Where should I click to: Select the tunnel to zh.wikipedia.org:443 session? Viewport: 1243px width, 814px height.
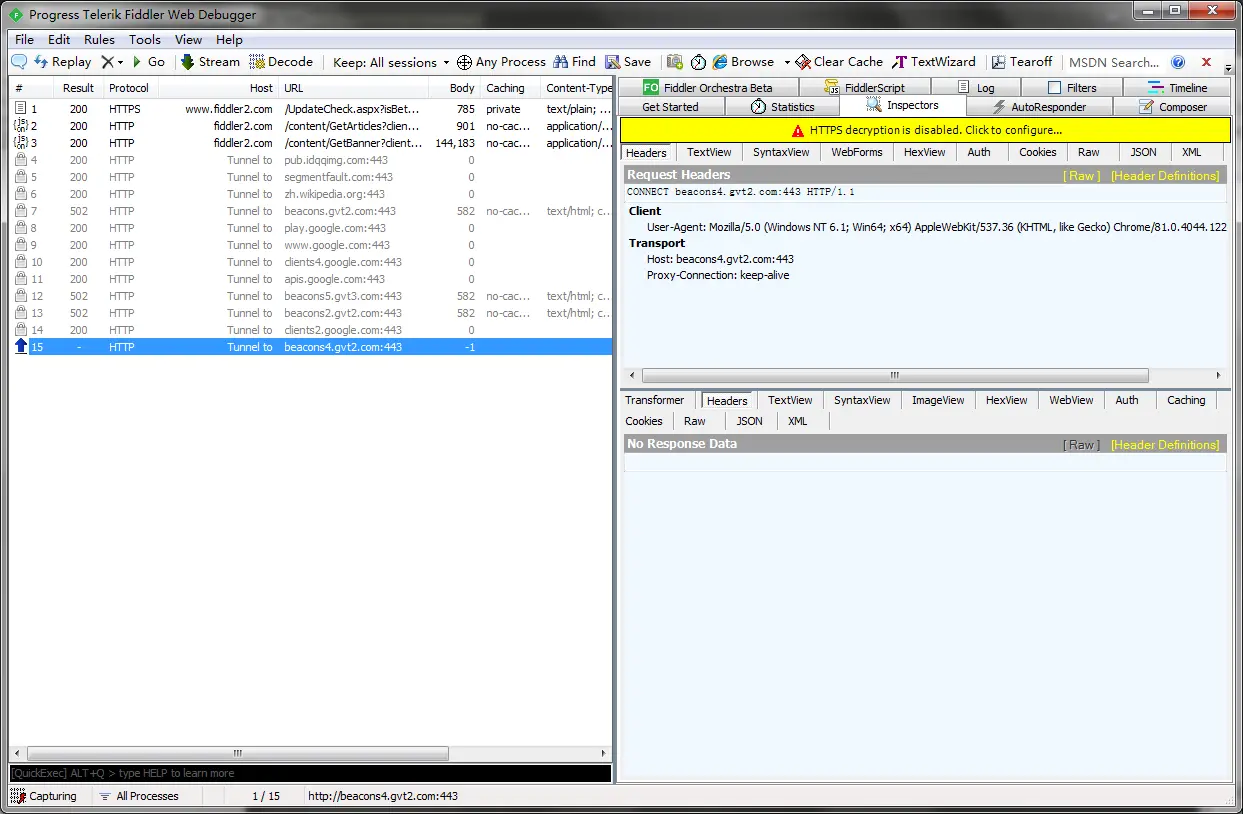pyautogui.click(x=311, y=194)
